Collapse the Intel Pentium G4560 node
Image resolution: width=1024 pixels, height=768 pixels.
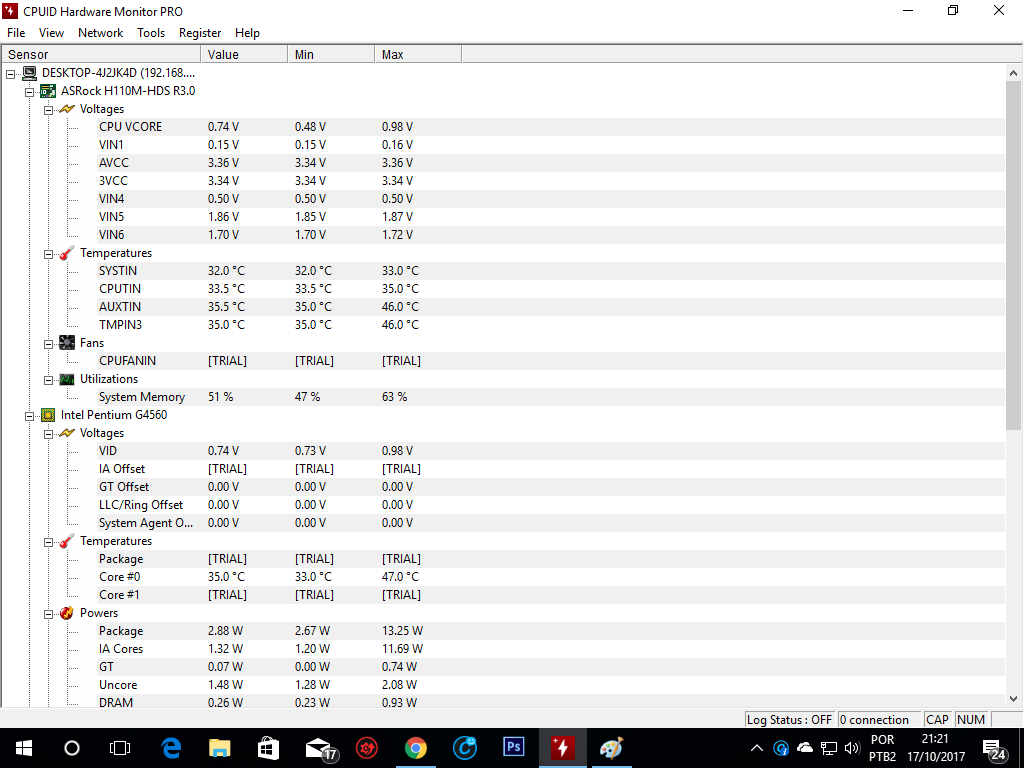[29, 416]
